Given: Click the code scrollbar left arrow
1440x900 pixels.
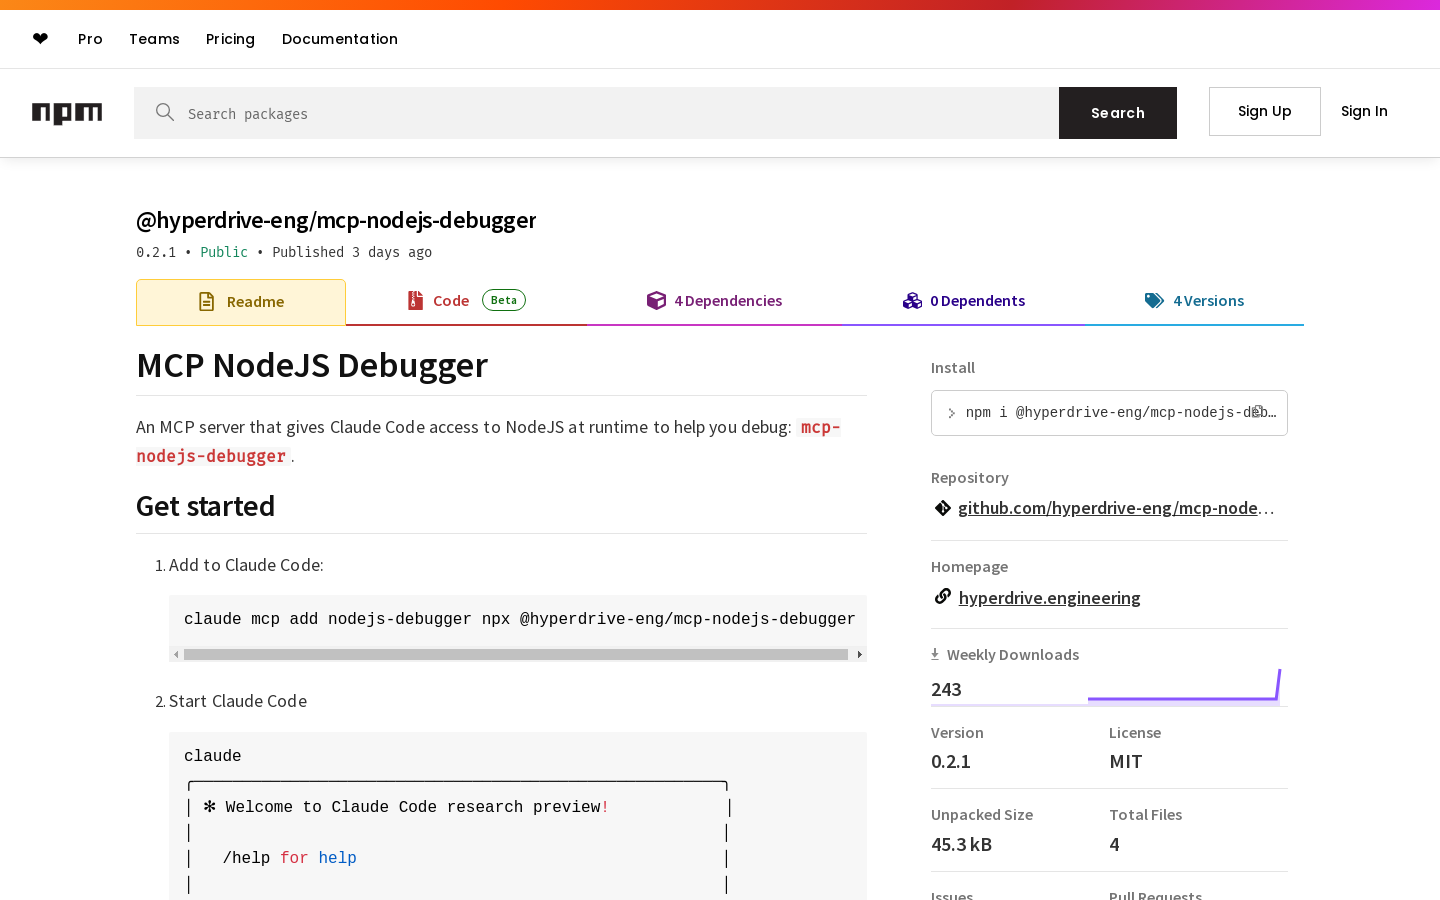Looking at the screenshot, I should pos(176,655).
